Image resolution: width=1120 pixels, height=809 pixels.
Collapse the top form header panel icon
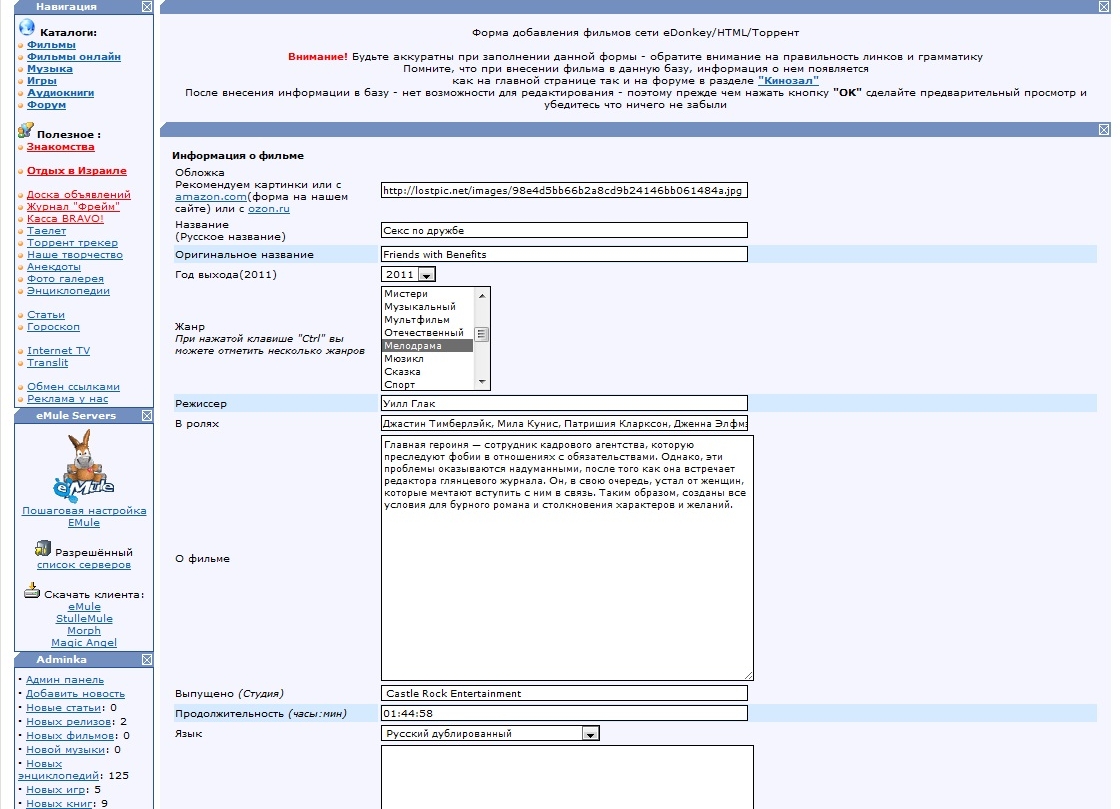click(x=1104, y=6)
